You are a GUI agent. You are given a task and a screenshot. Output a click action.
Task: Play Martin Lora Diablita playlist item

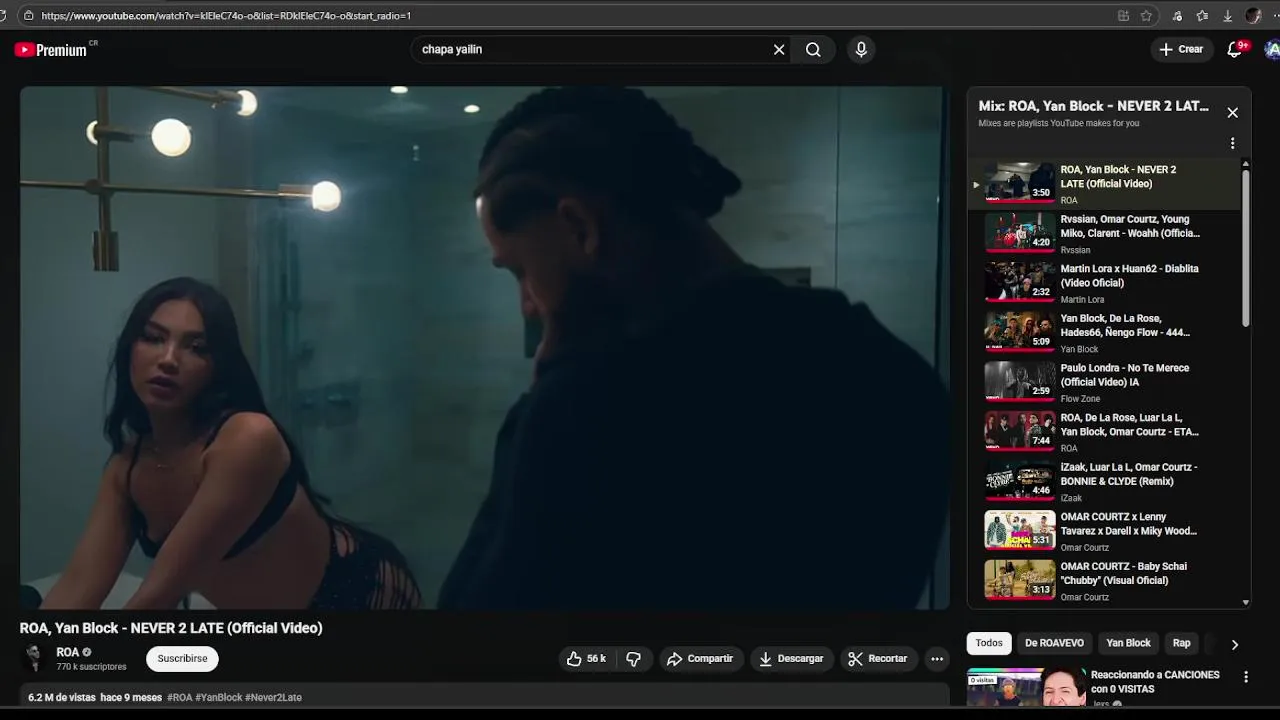[1104, 282]
